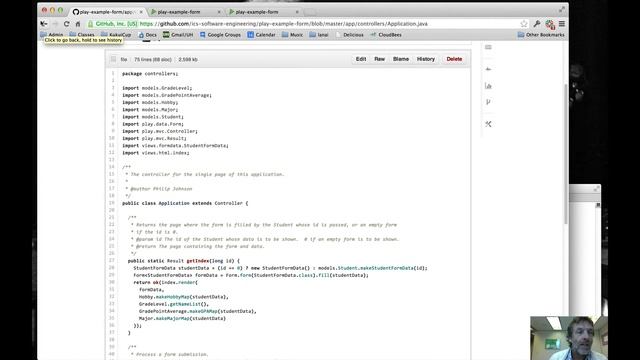The width and height of the screenshot is (640, 360).
Task: Click the line "import play.mvc.Controller;"
Action: pyautogui.click(x=160, y=131)
